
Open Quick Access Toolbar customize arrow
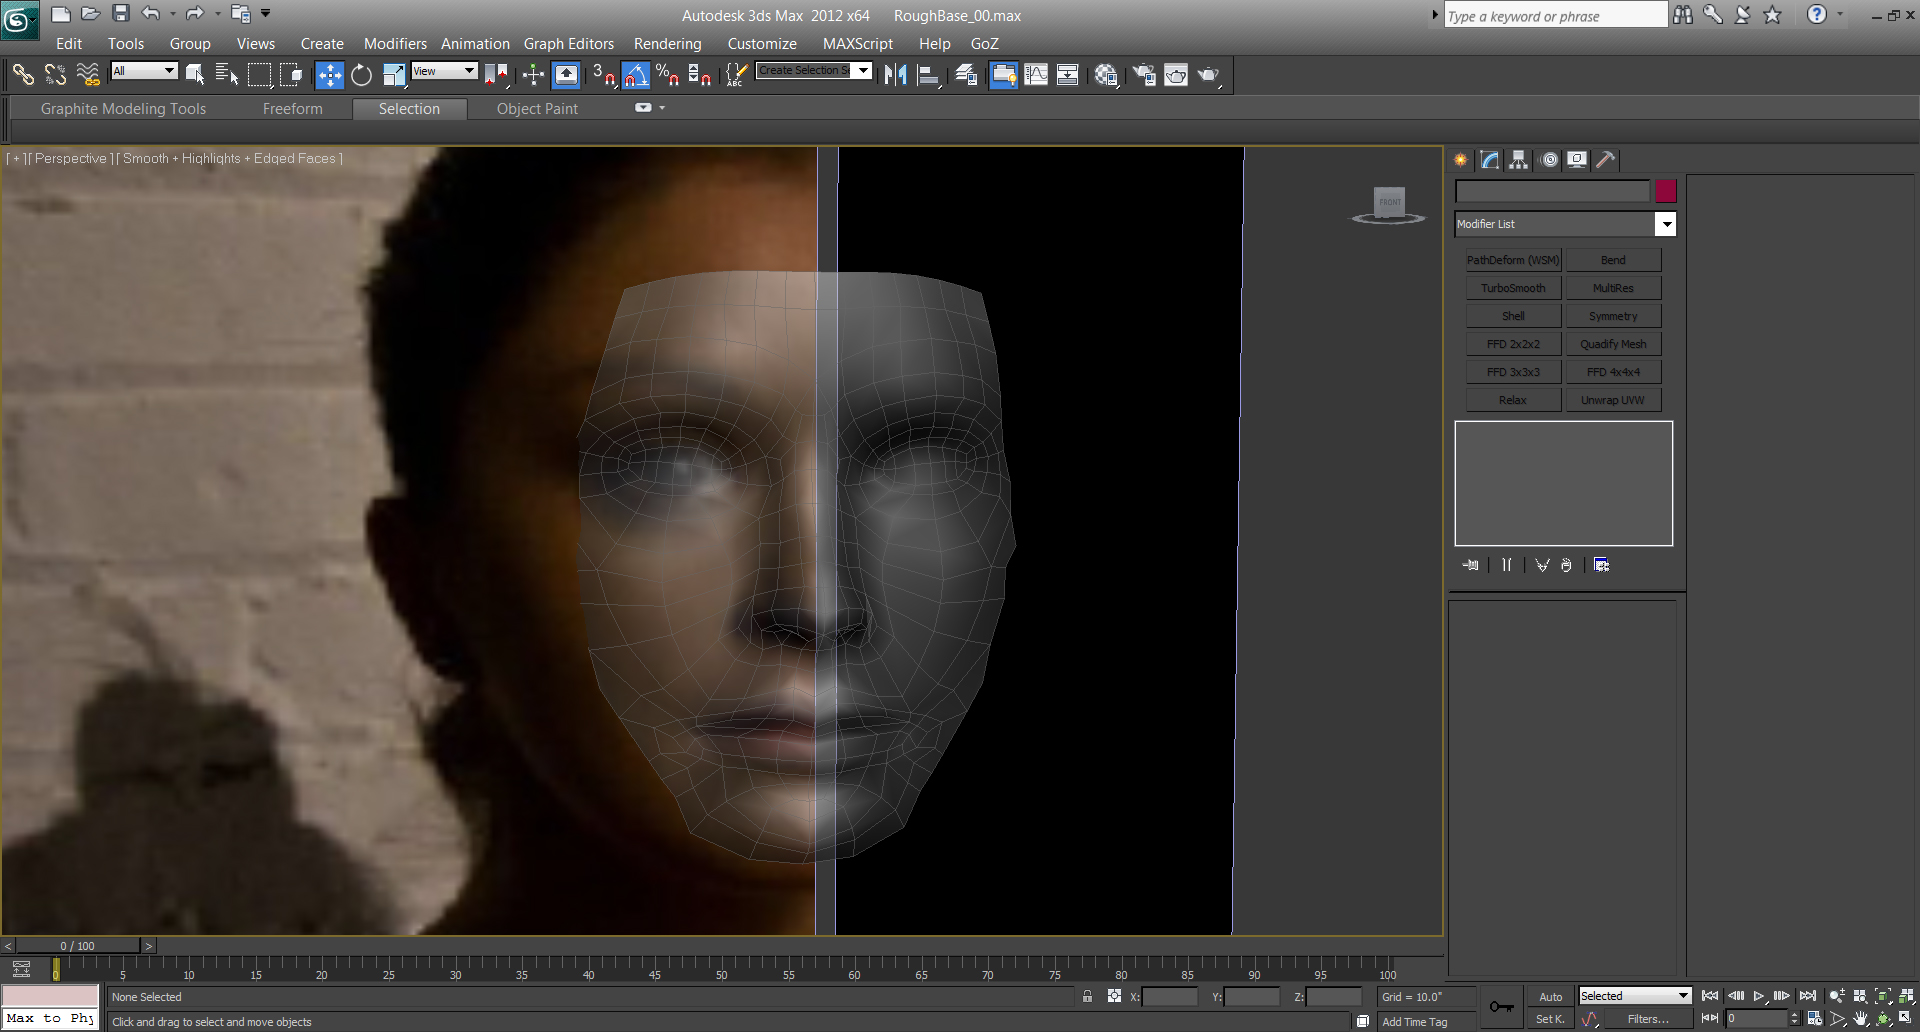click(x=266, y=13)
